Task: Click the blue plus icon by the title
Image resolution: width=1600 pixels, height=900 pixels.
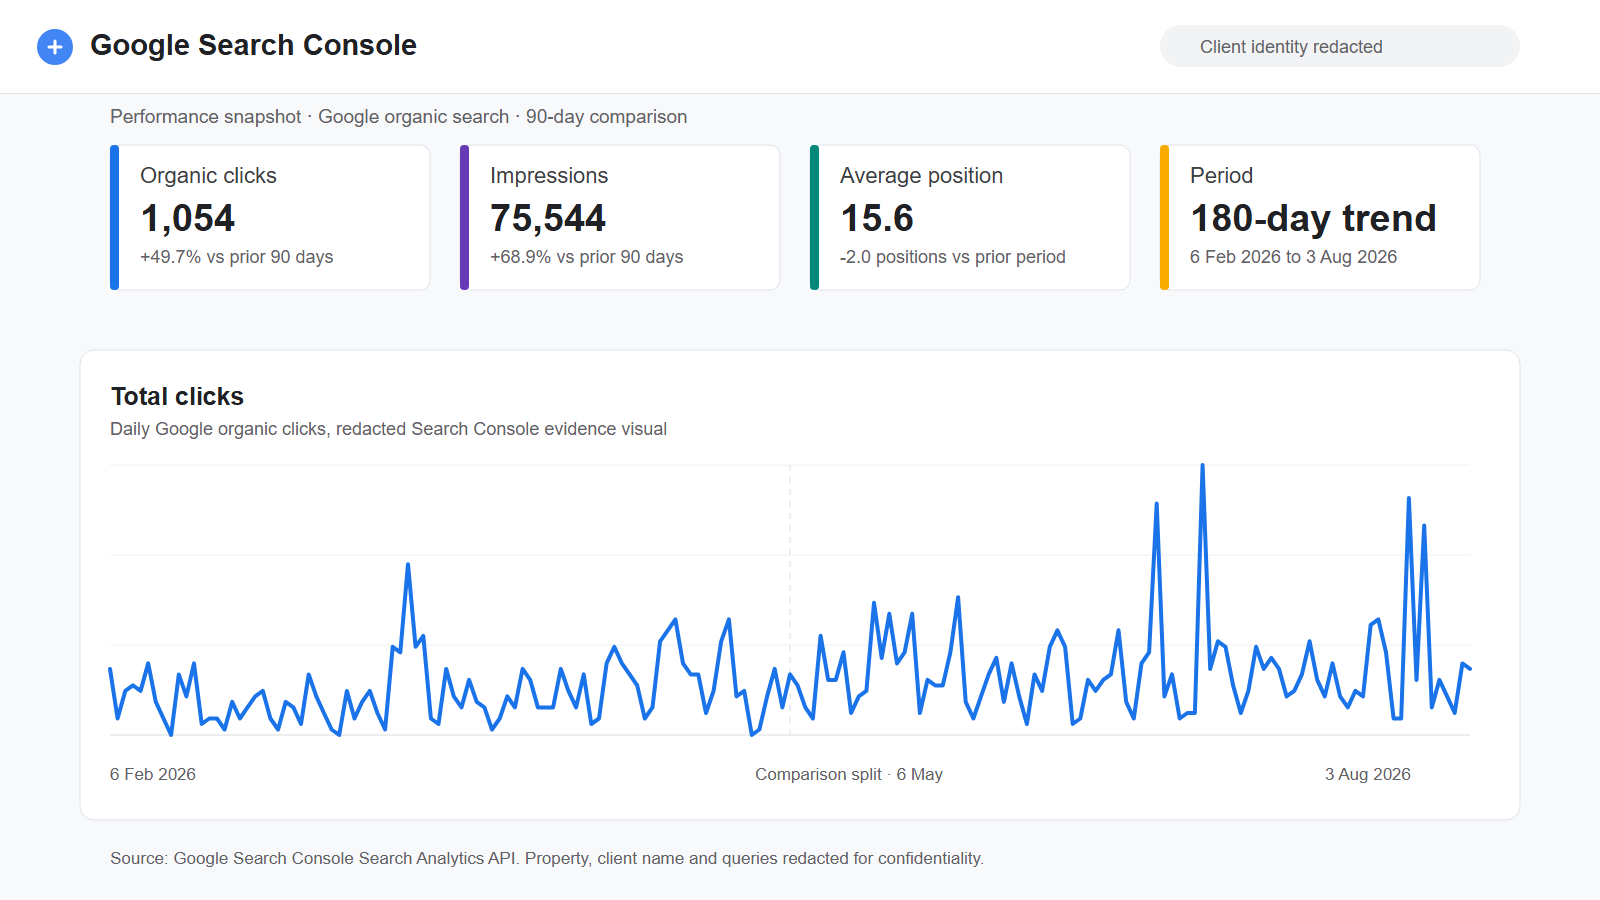Action: [x=55, y=47]
